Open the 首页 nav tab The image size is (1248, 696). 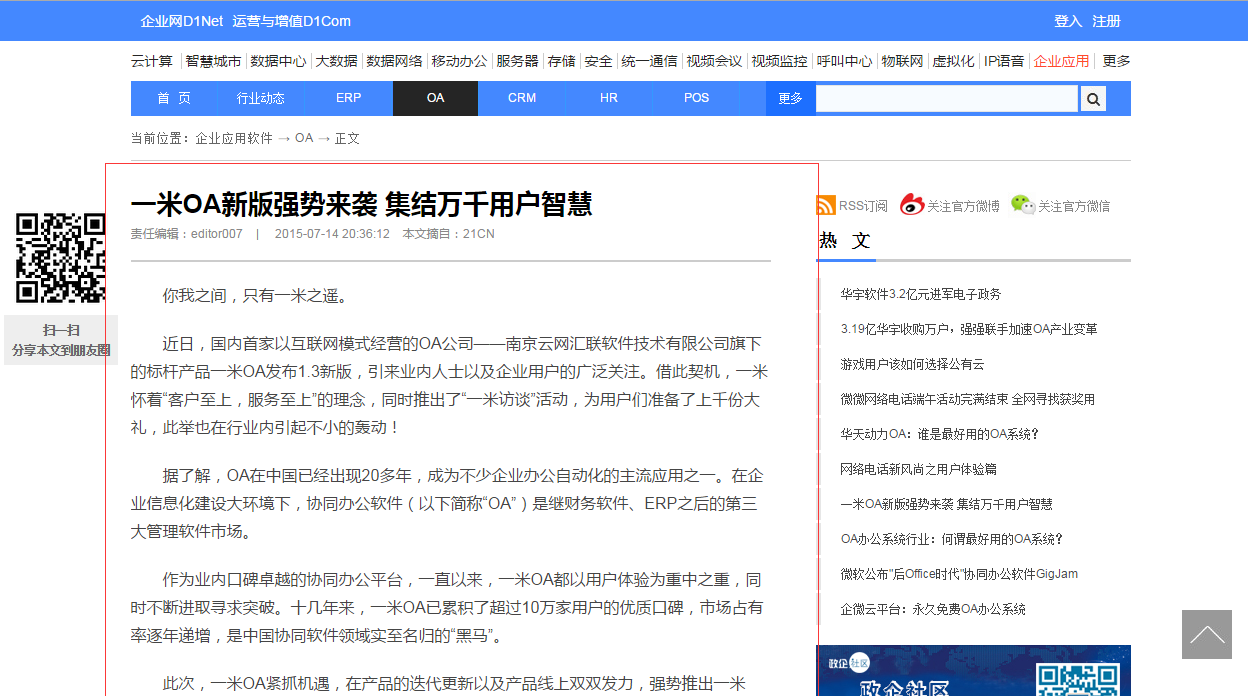coord(174,98)
